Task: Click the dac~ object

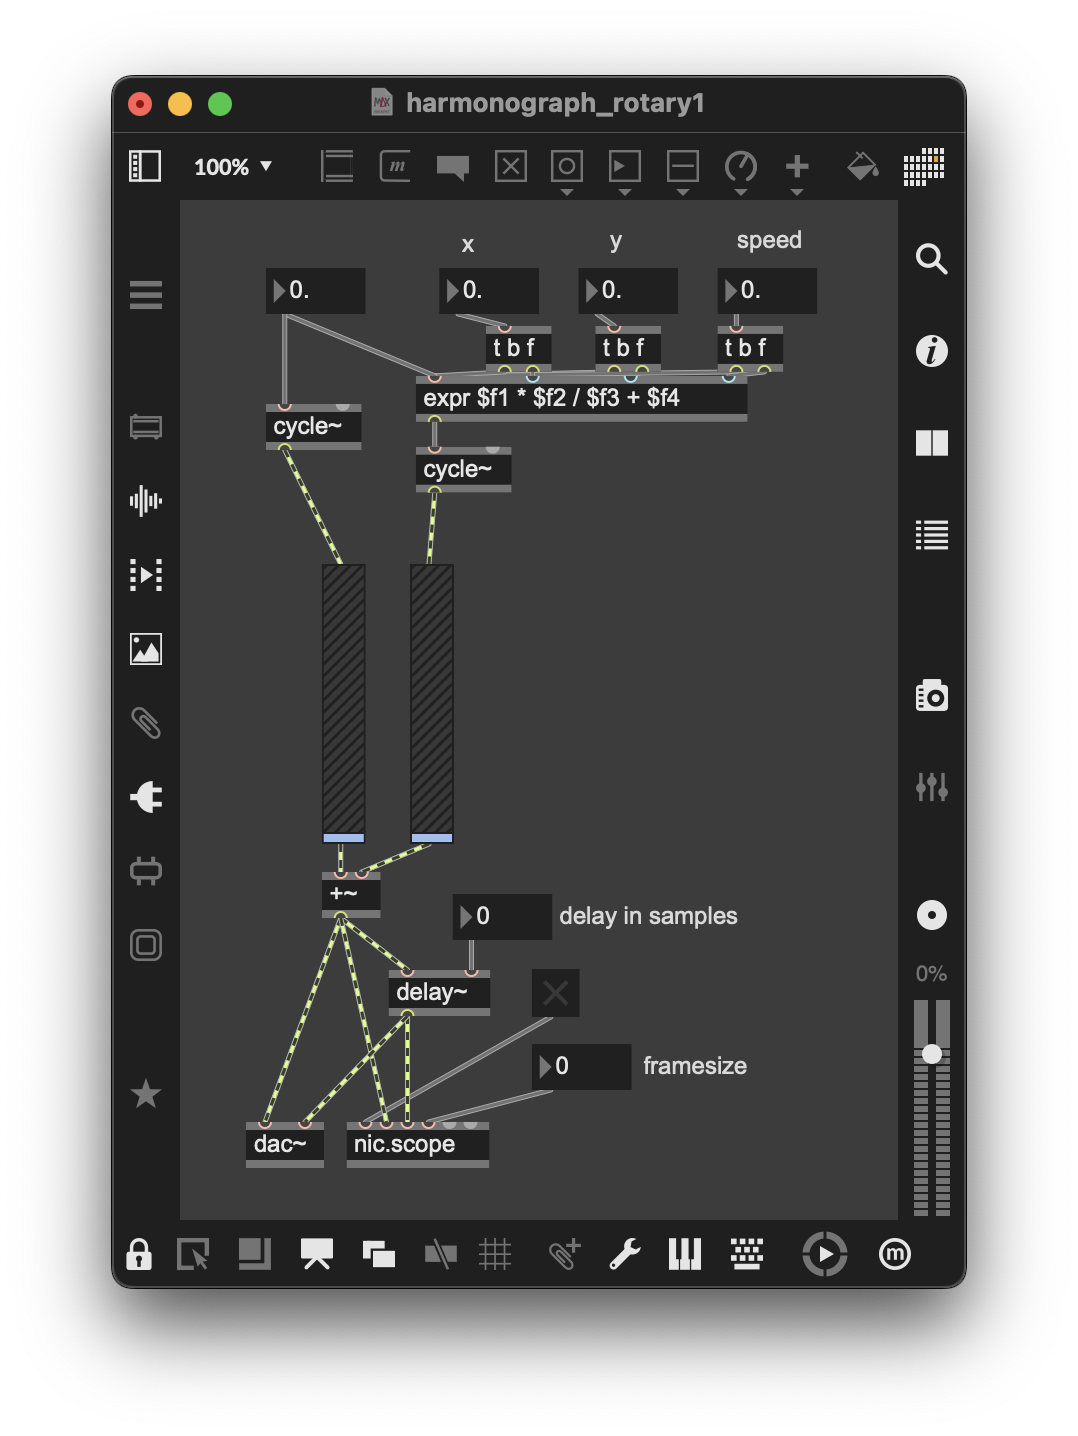Action: (x=284, y=1144)
